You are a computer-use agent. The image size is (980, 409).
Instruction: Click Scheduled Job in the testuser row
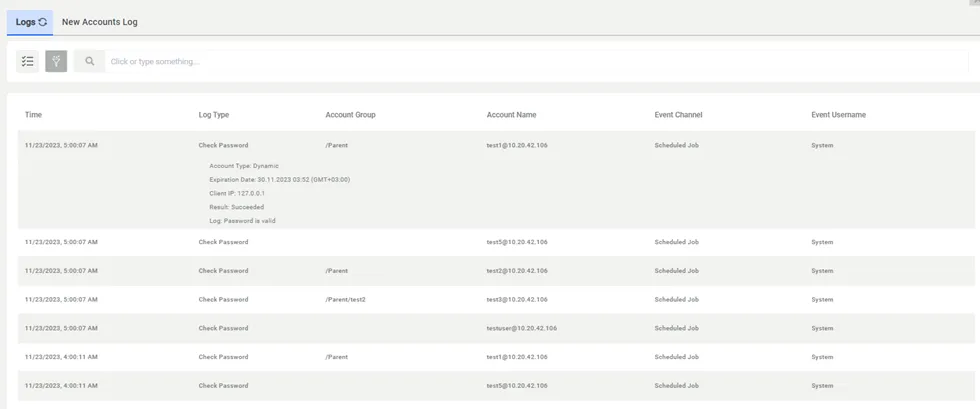[x=676, y=328]
